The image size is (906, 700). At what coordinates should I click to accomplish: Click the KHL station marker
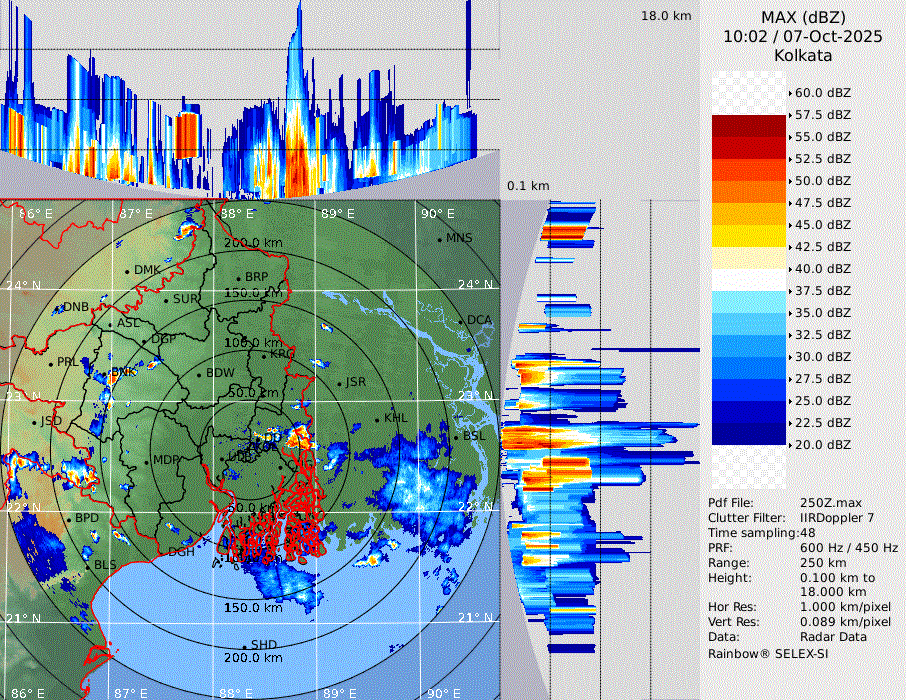click(x=377, y=418)
